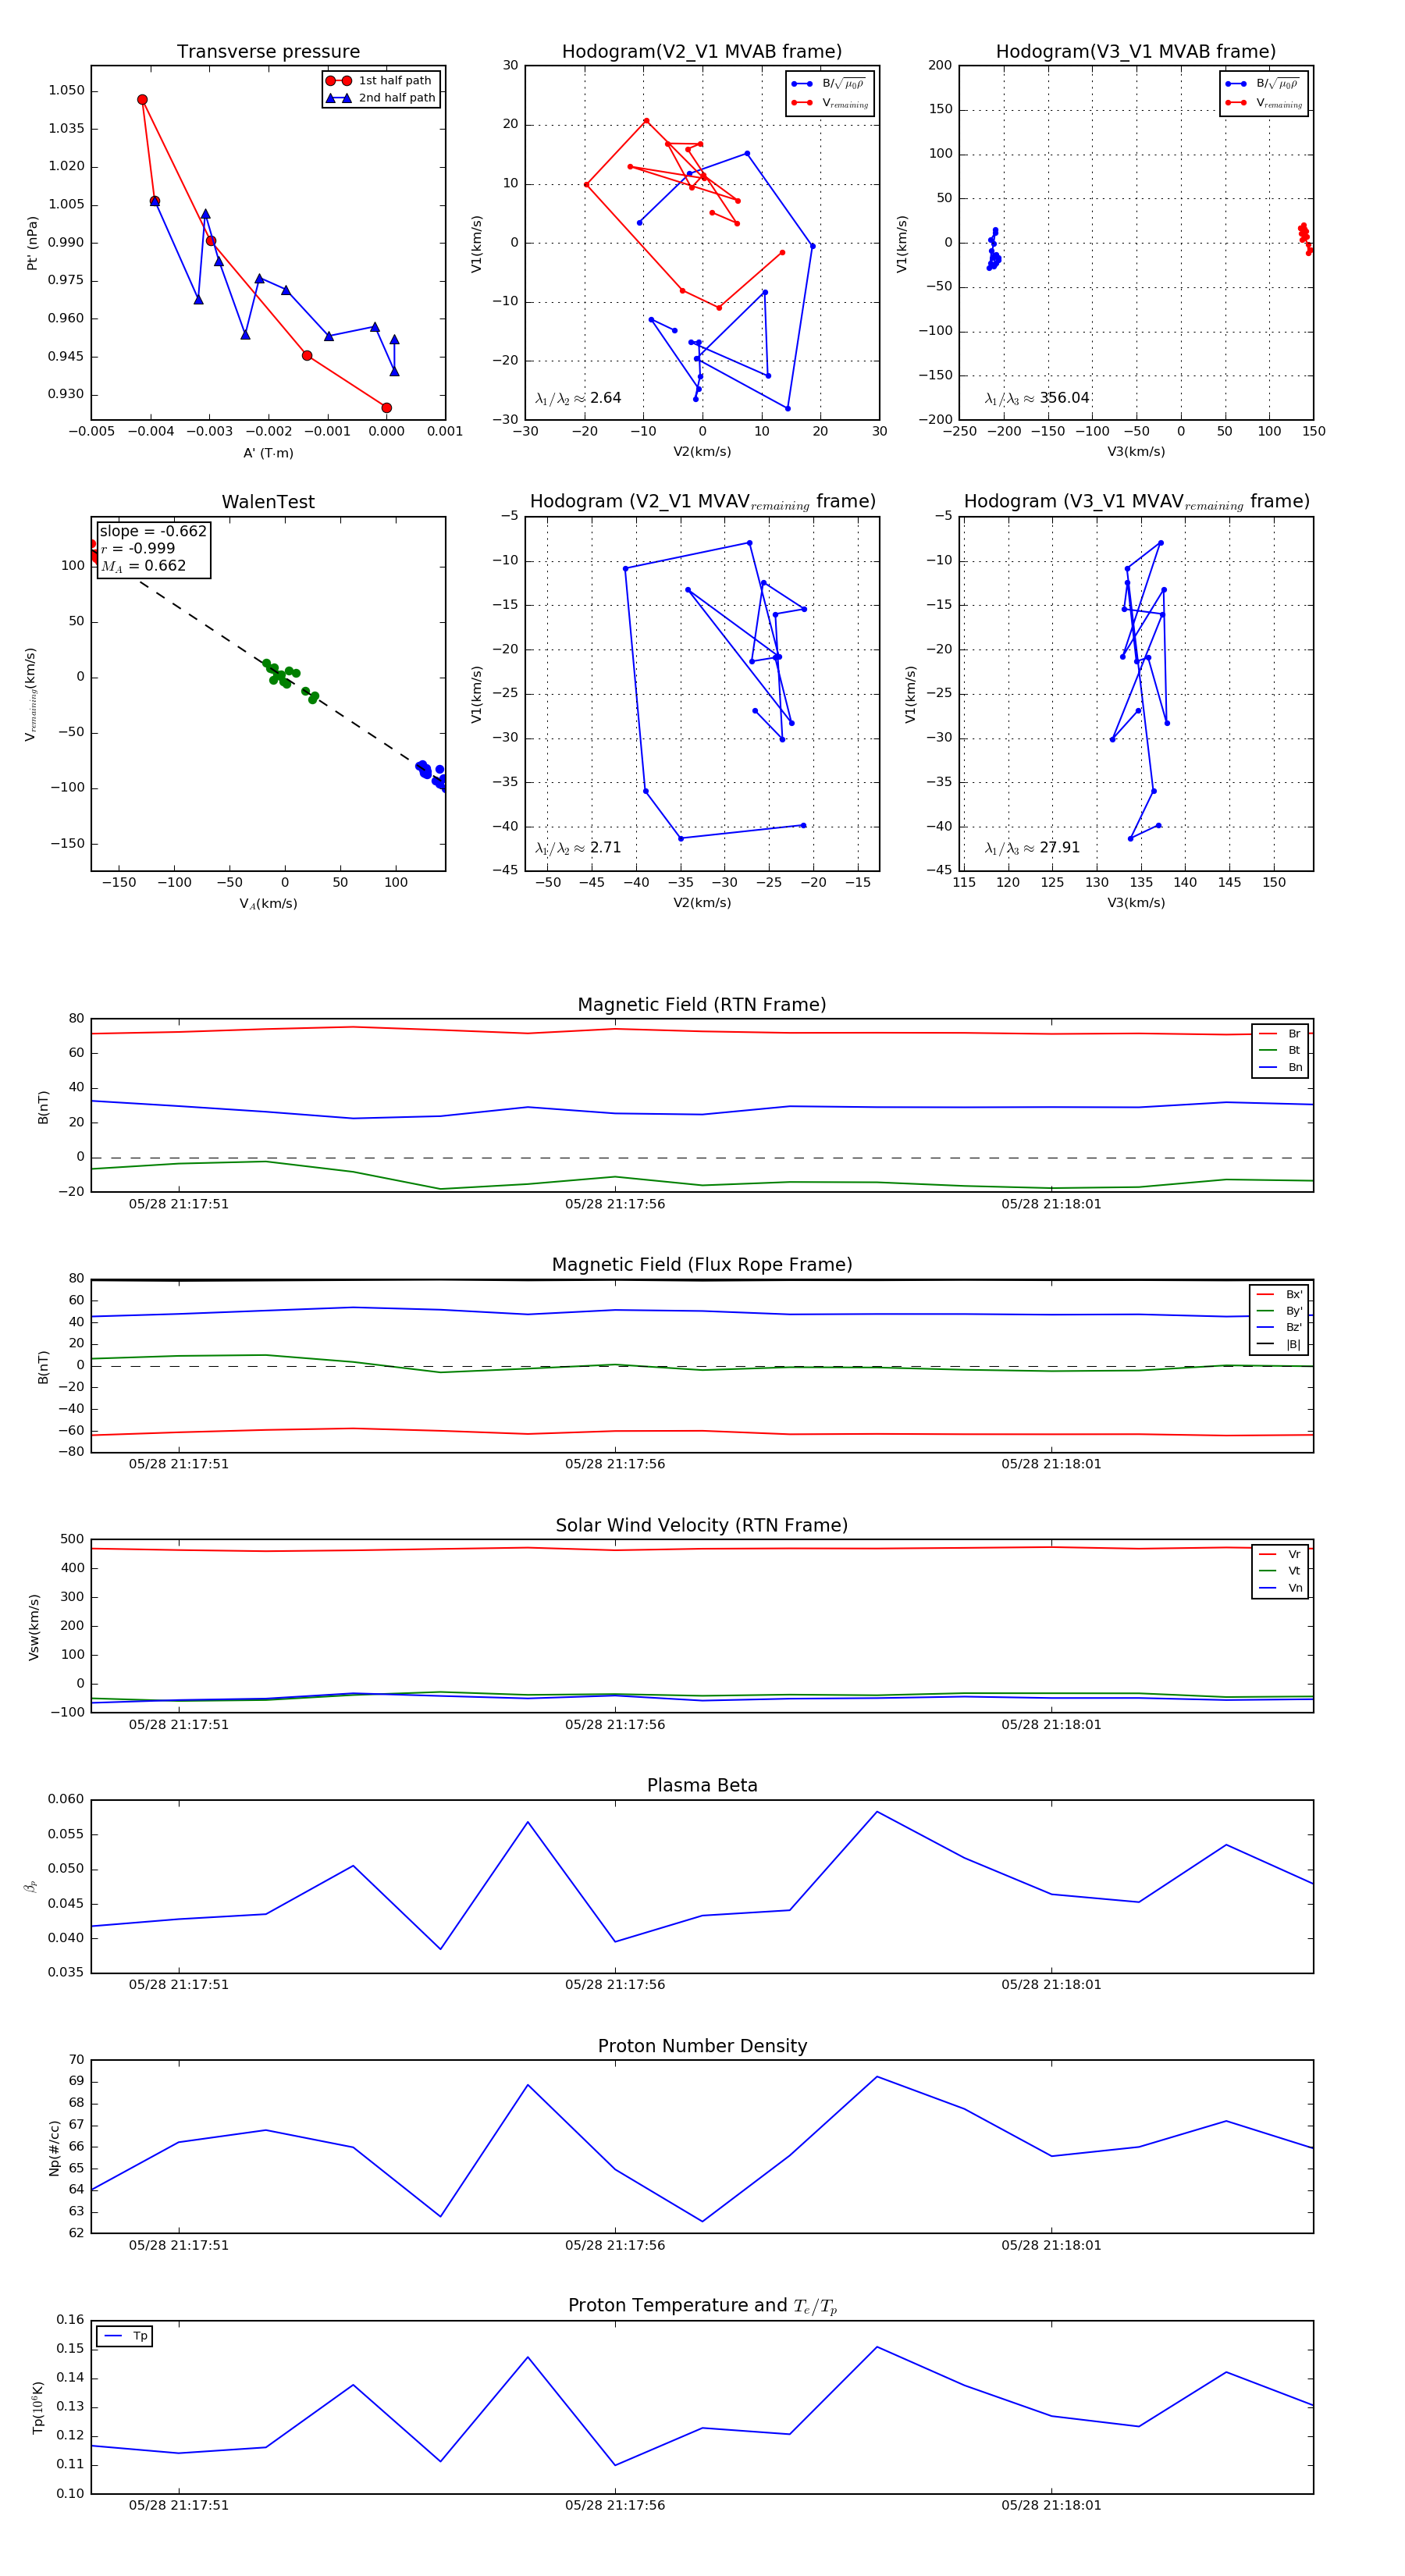The image size is (1405, 2576).
Task: Click the "V_A(km/s)" x-axis label
Action: [268, 904]
